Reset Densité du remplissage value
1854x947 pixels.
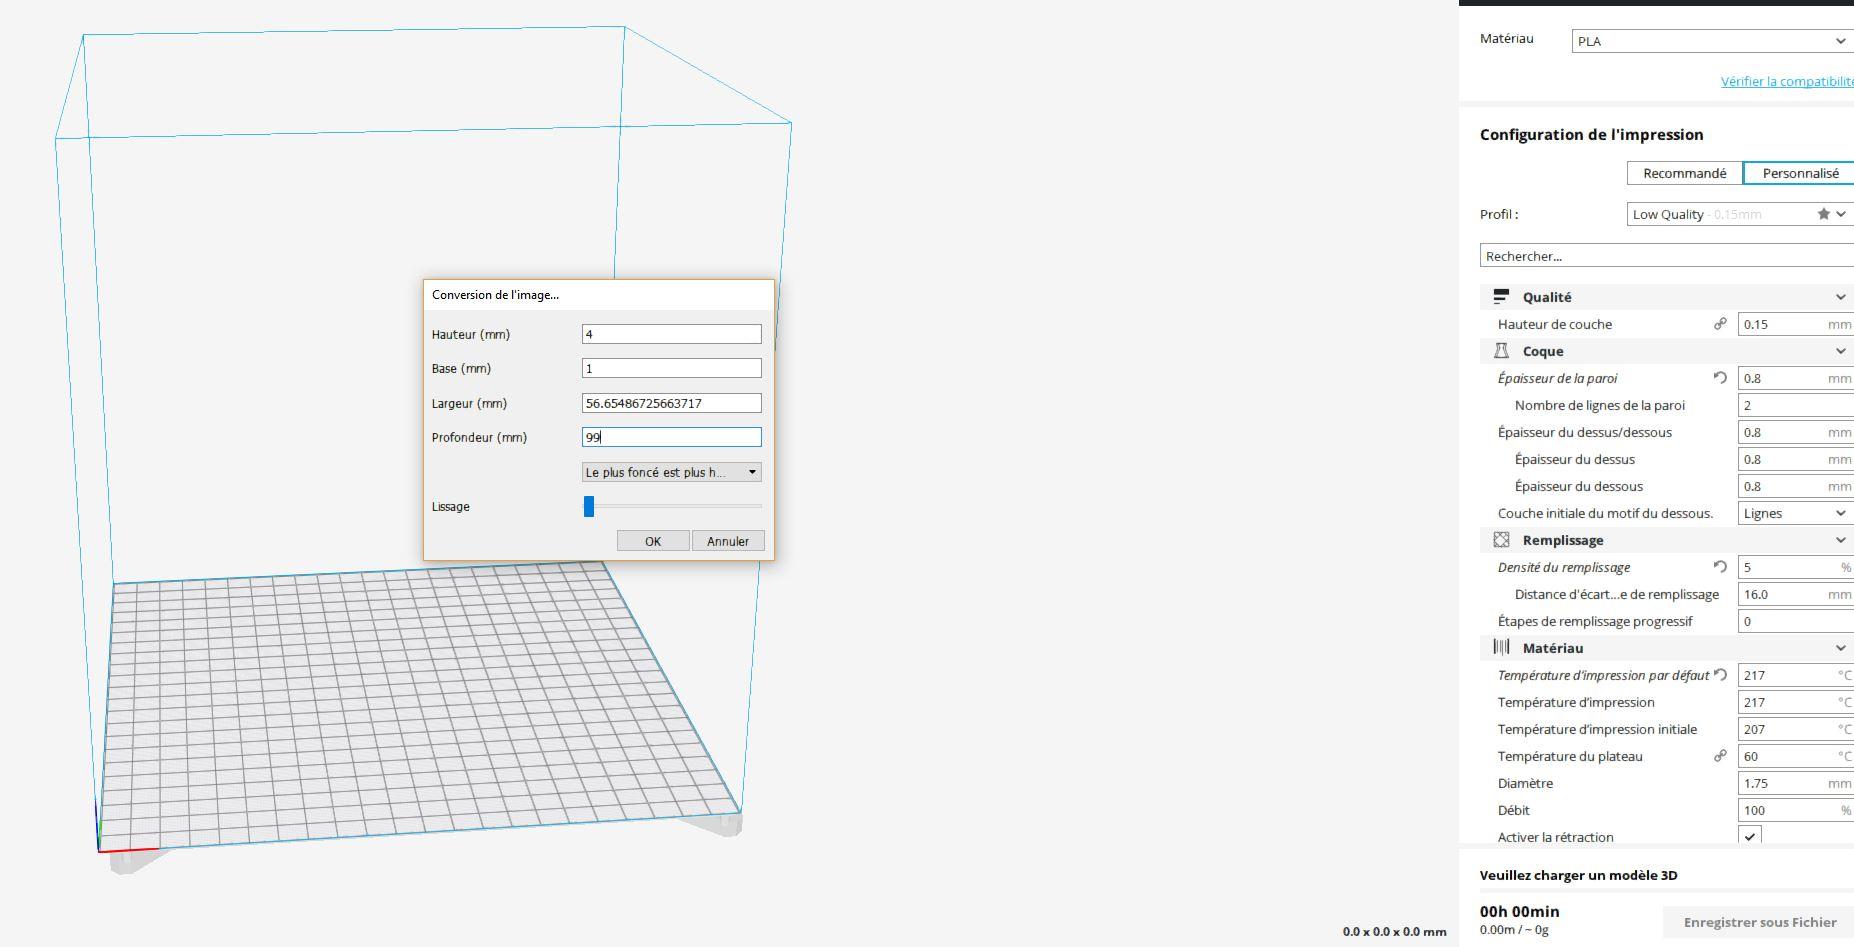[1720, 567]
